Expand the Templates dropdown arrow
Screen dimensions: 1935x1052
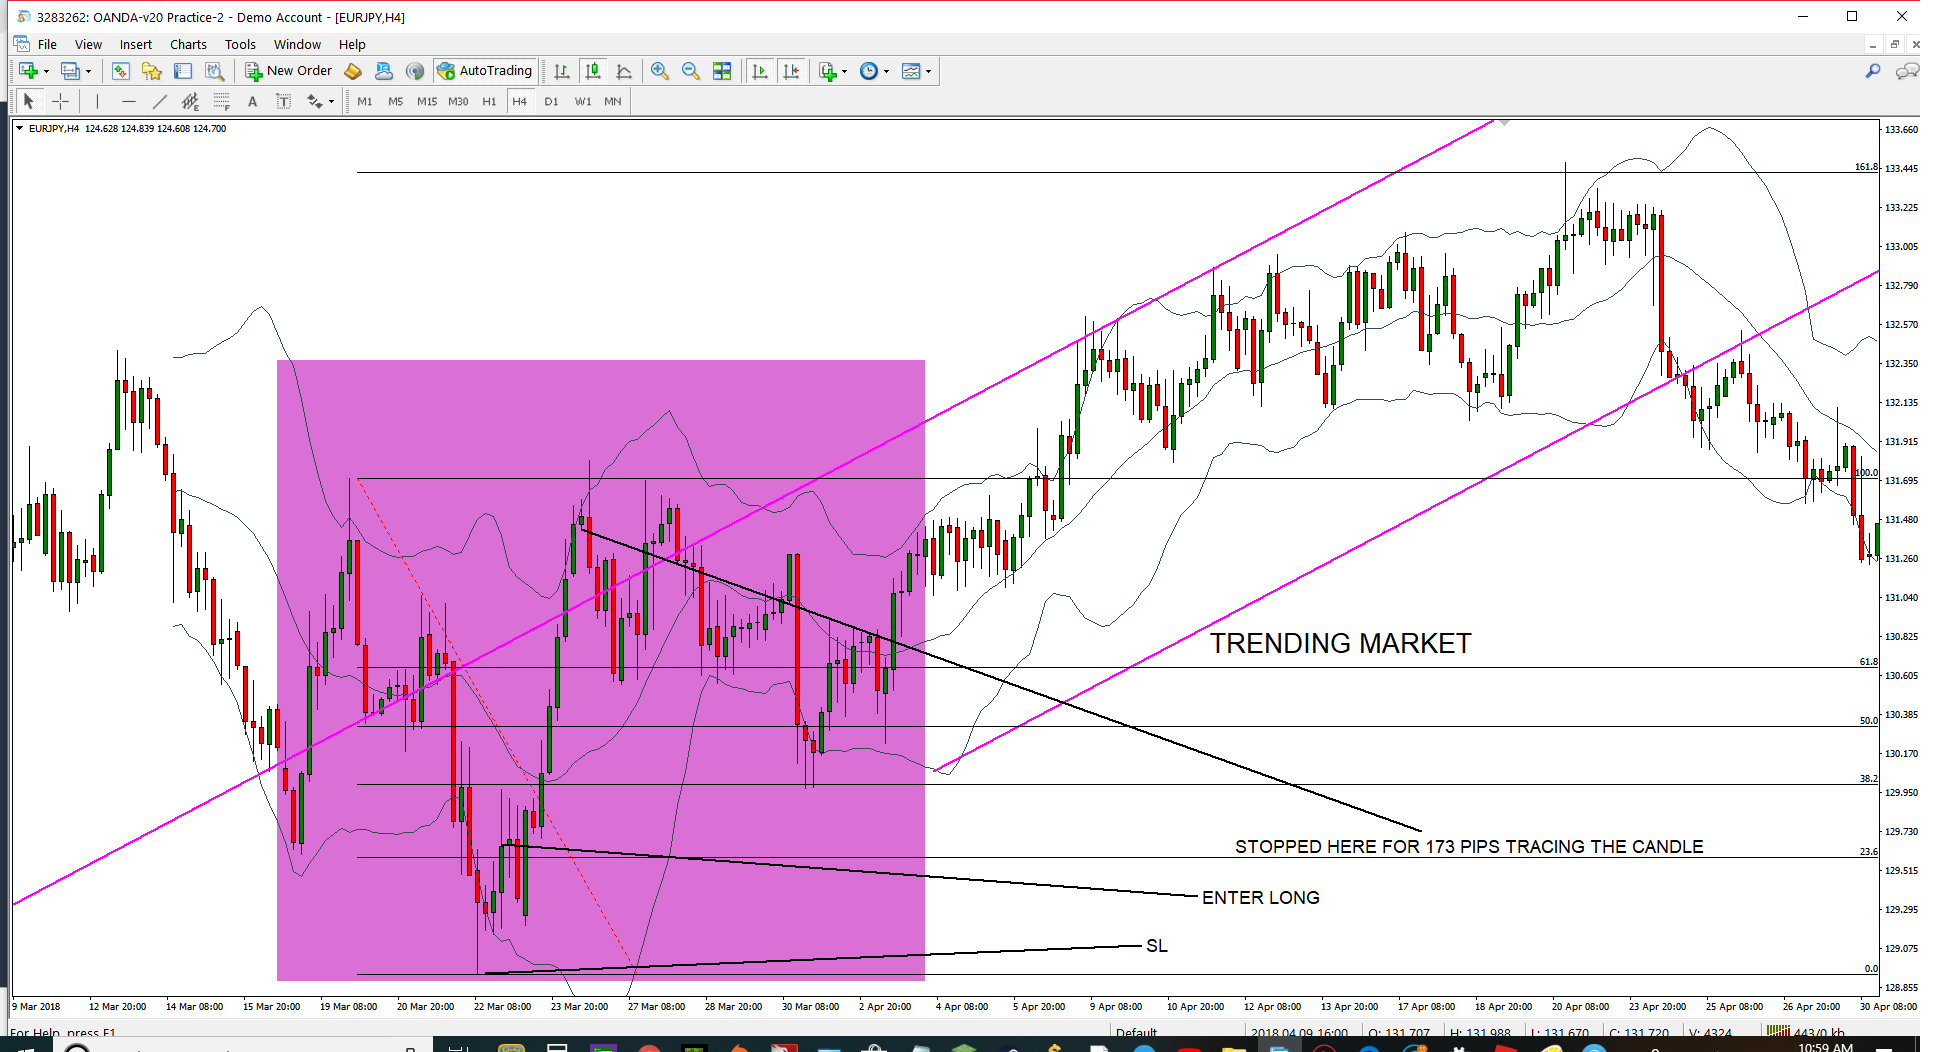pos(929,71)
